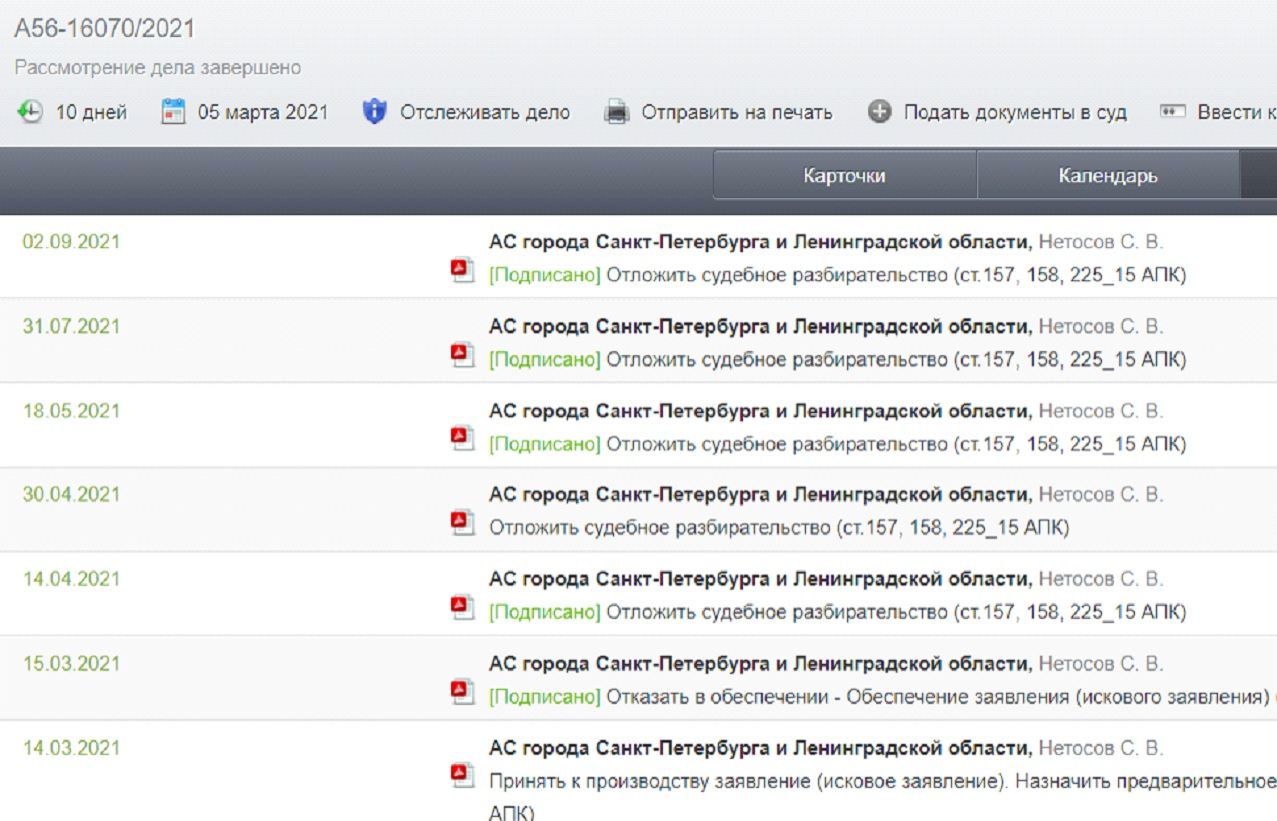The height and width of the screenshot is (821, 1277).
Task: Click judge Нетосов С. В. in 31.07.2021 row
Action: tap(1101, 326)
